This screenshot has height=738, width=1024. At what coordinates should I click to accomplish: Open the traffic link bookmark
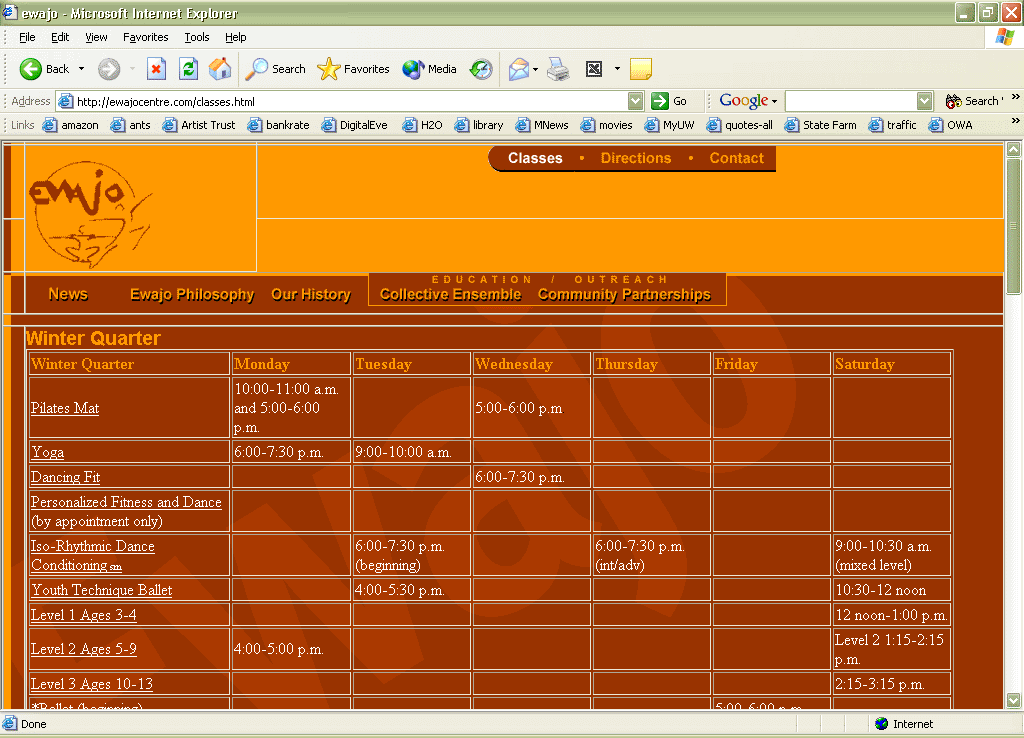tap(892, 125)
